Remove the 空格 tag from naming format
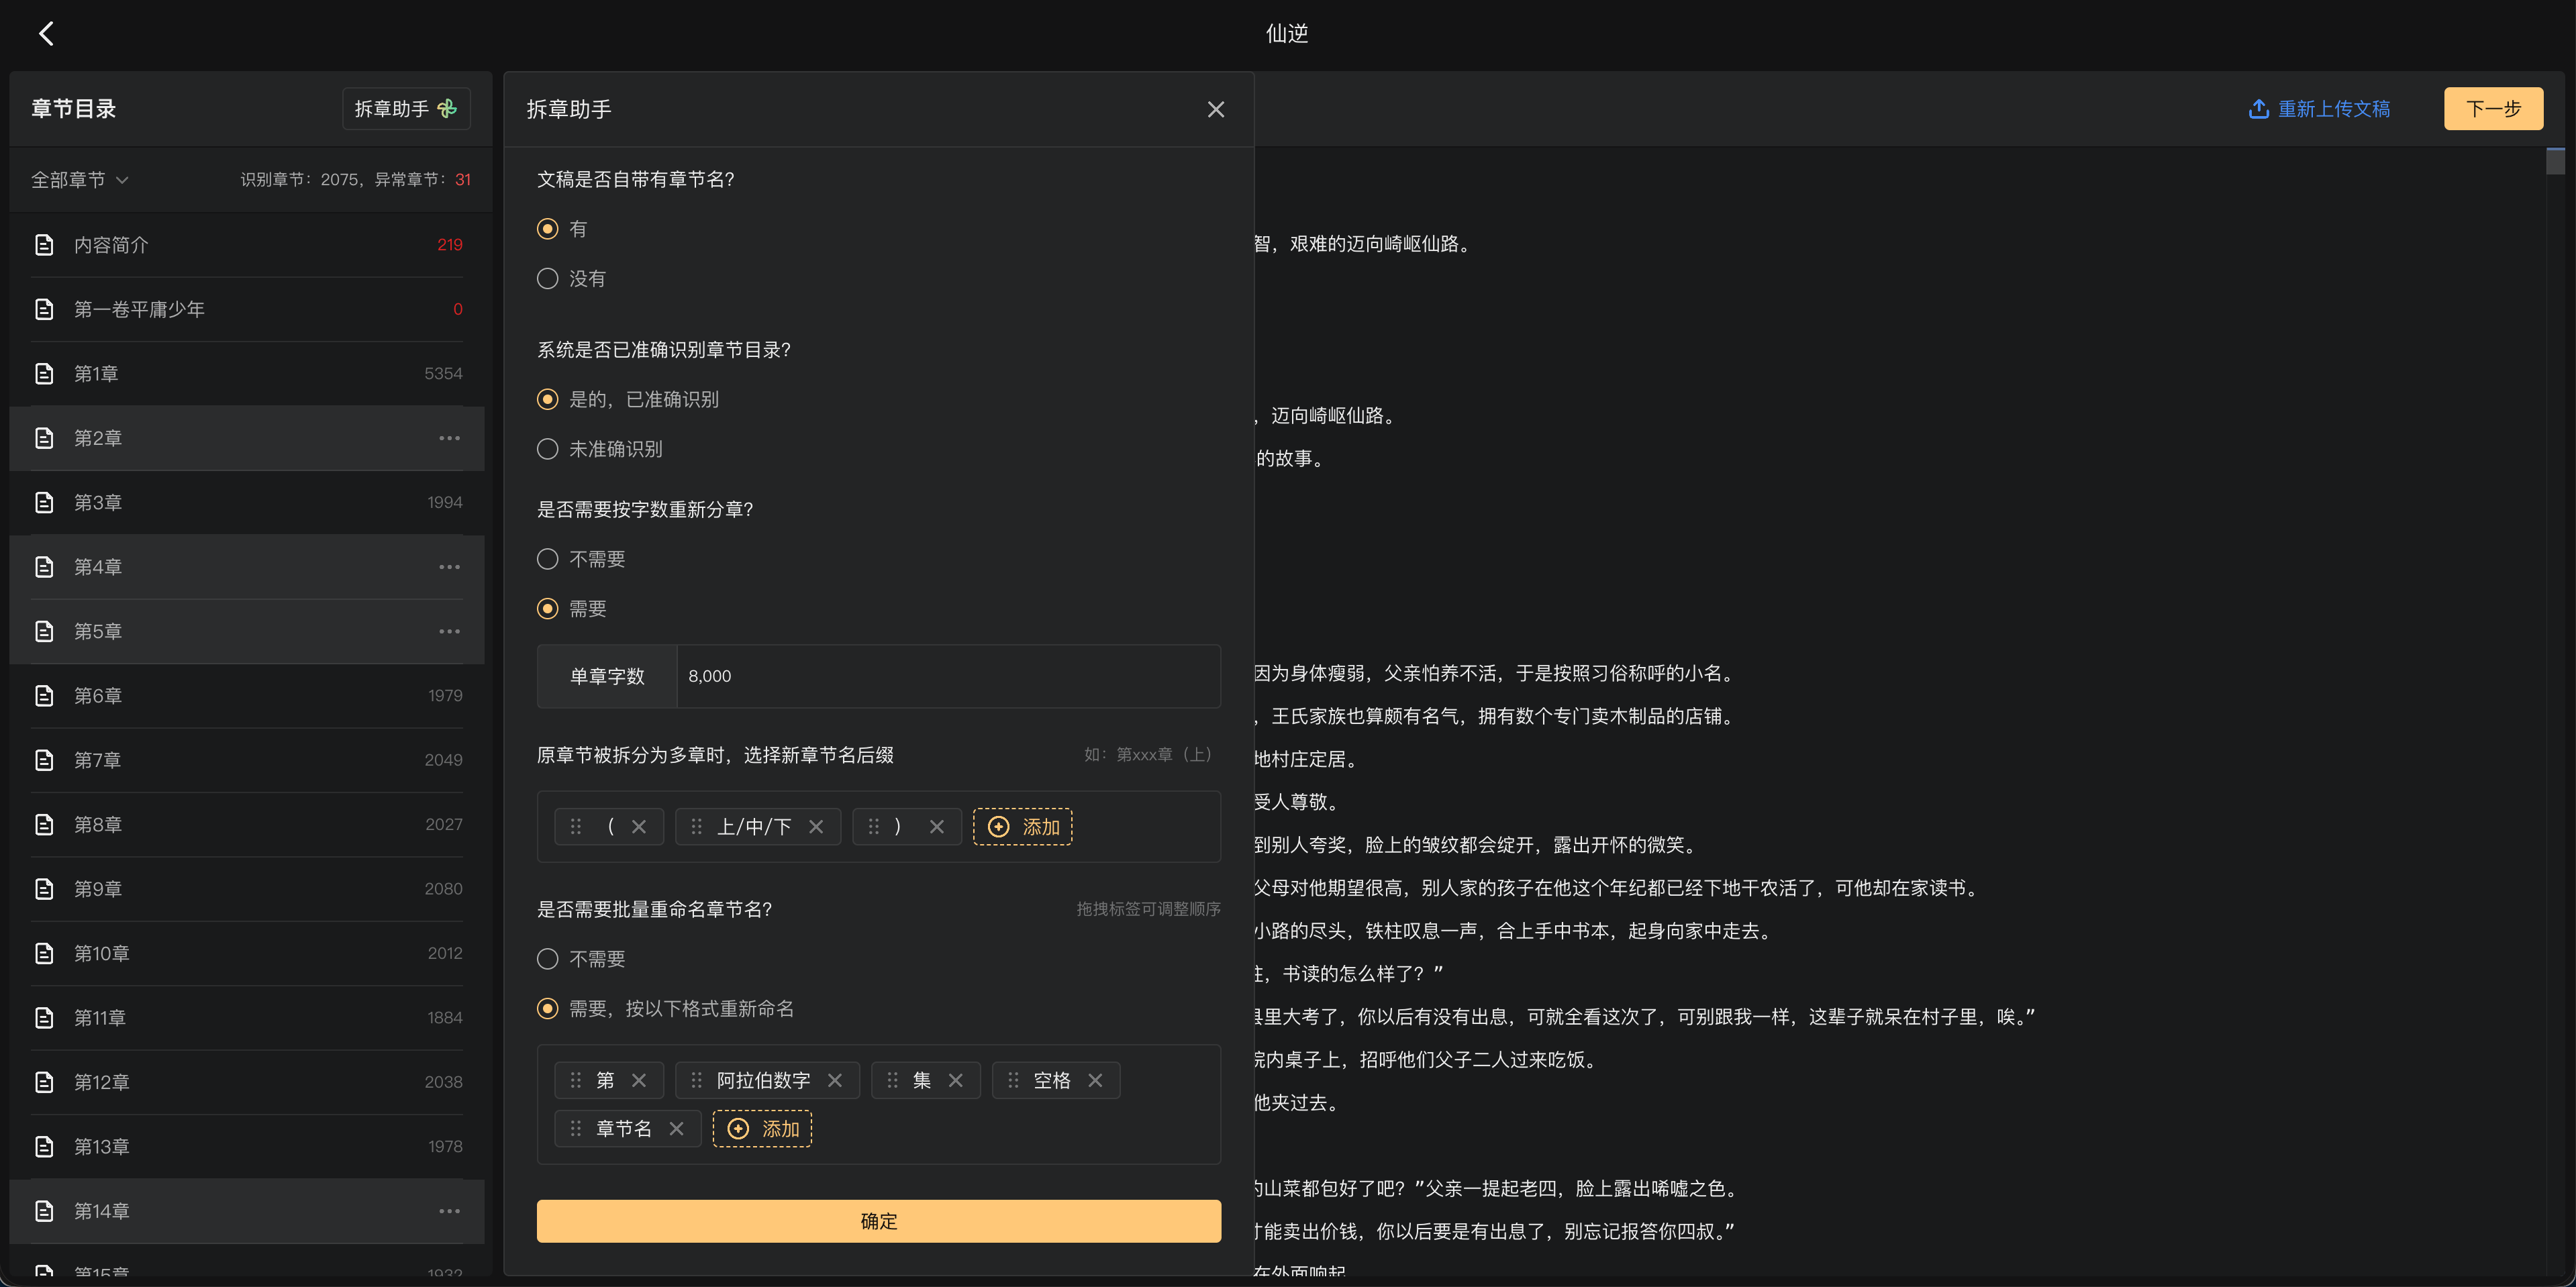This screenshot has width=2576, height=1287. [x=1095, y=1080]
